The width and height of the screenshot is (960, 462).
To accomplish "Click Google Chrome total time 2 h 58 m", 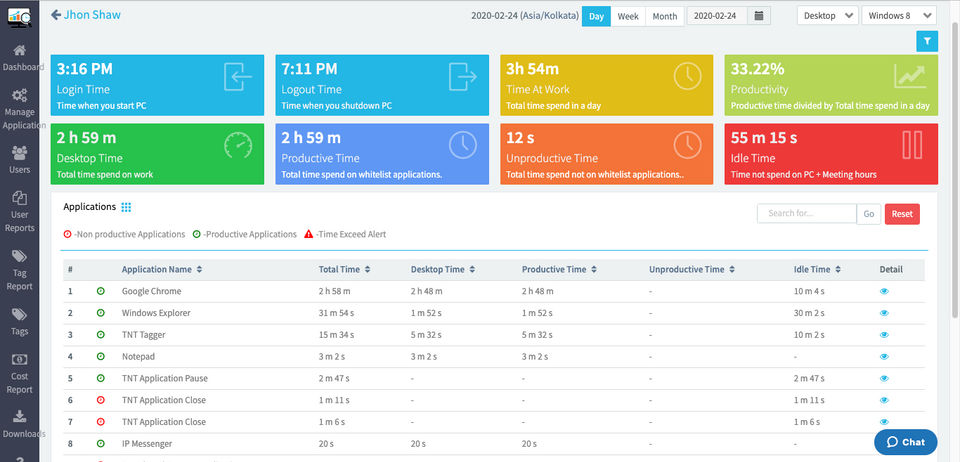I will click(334, 291).
